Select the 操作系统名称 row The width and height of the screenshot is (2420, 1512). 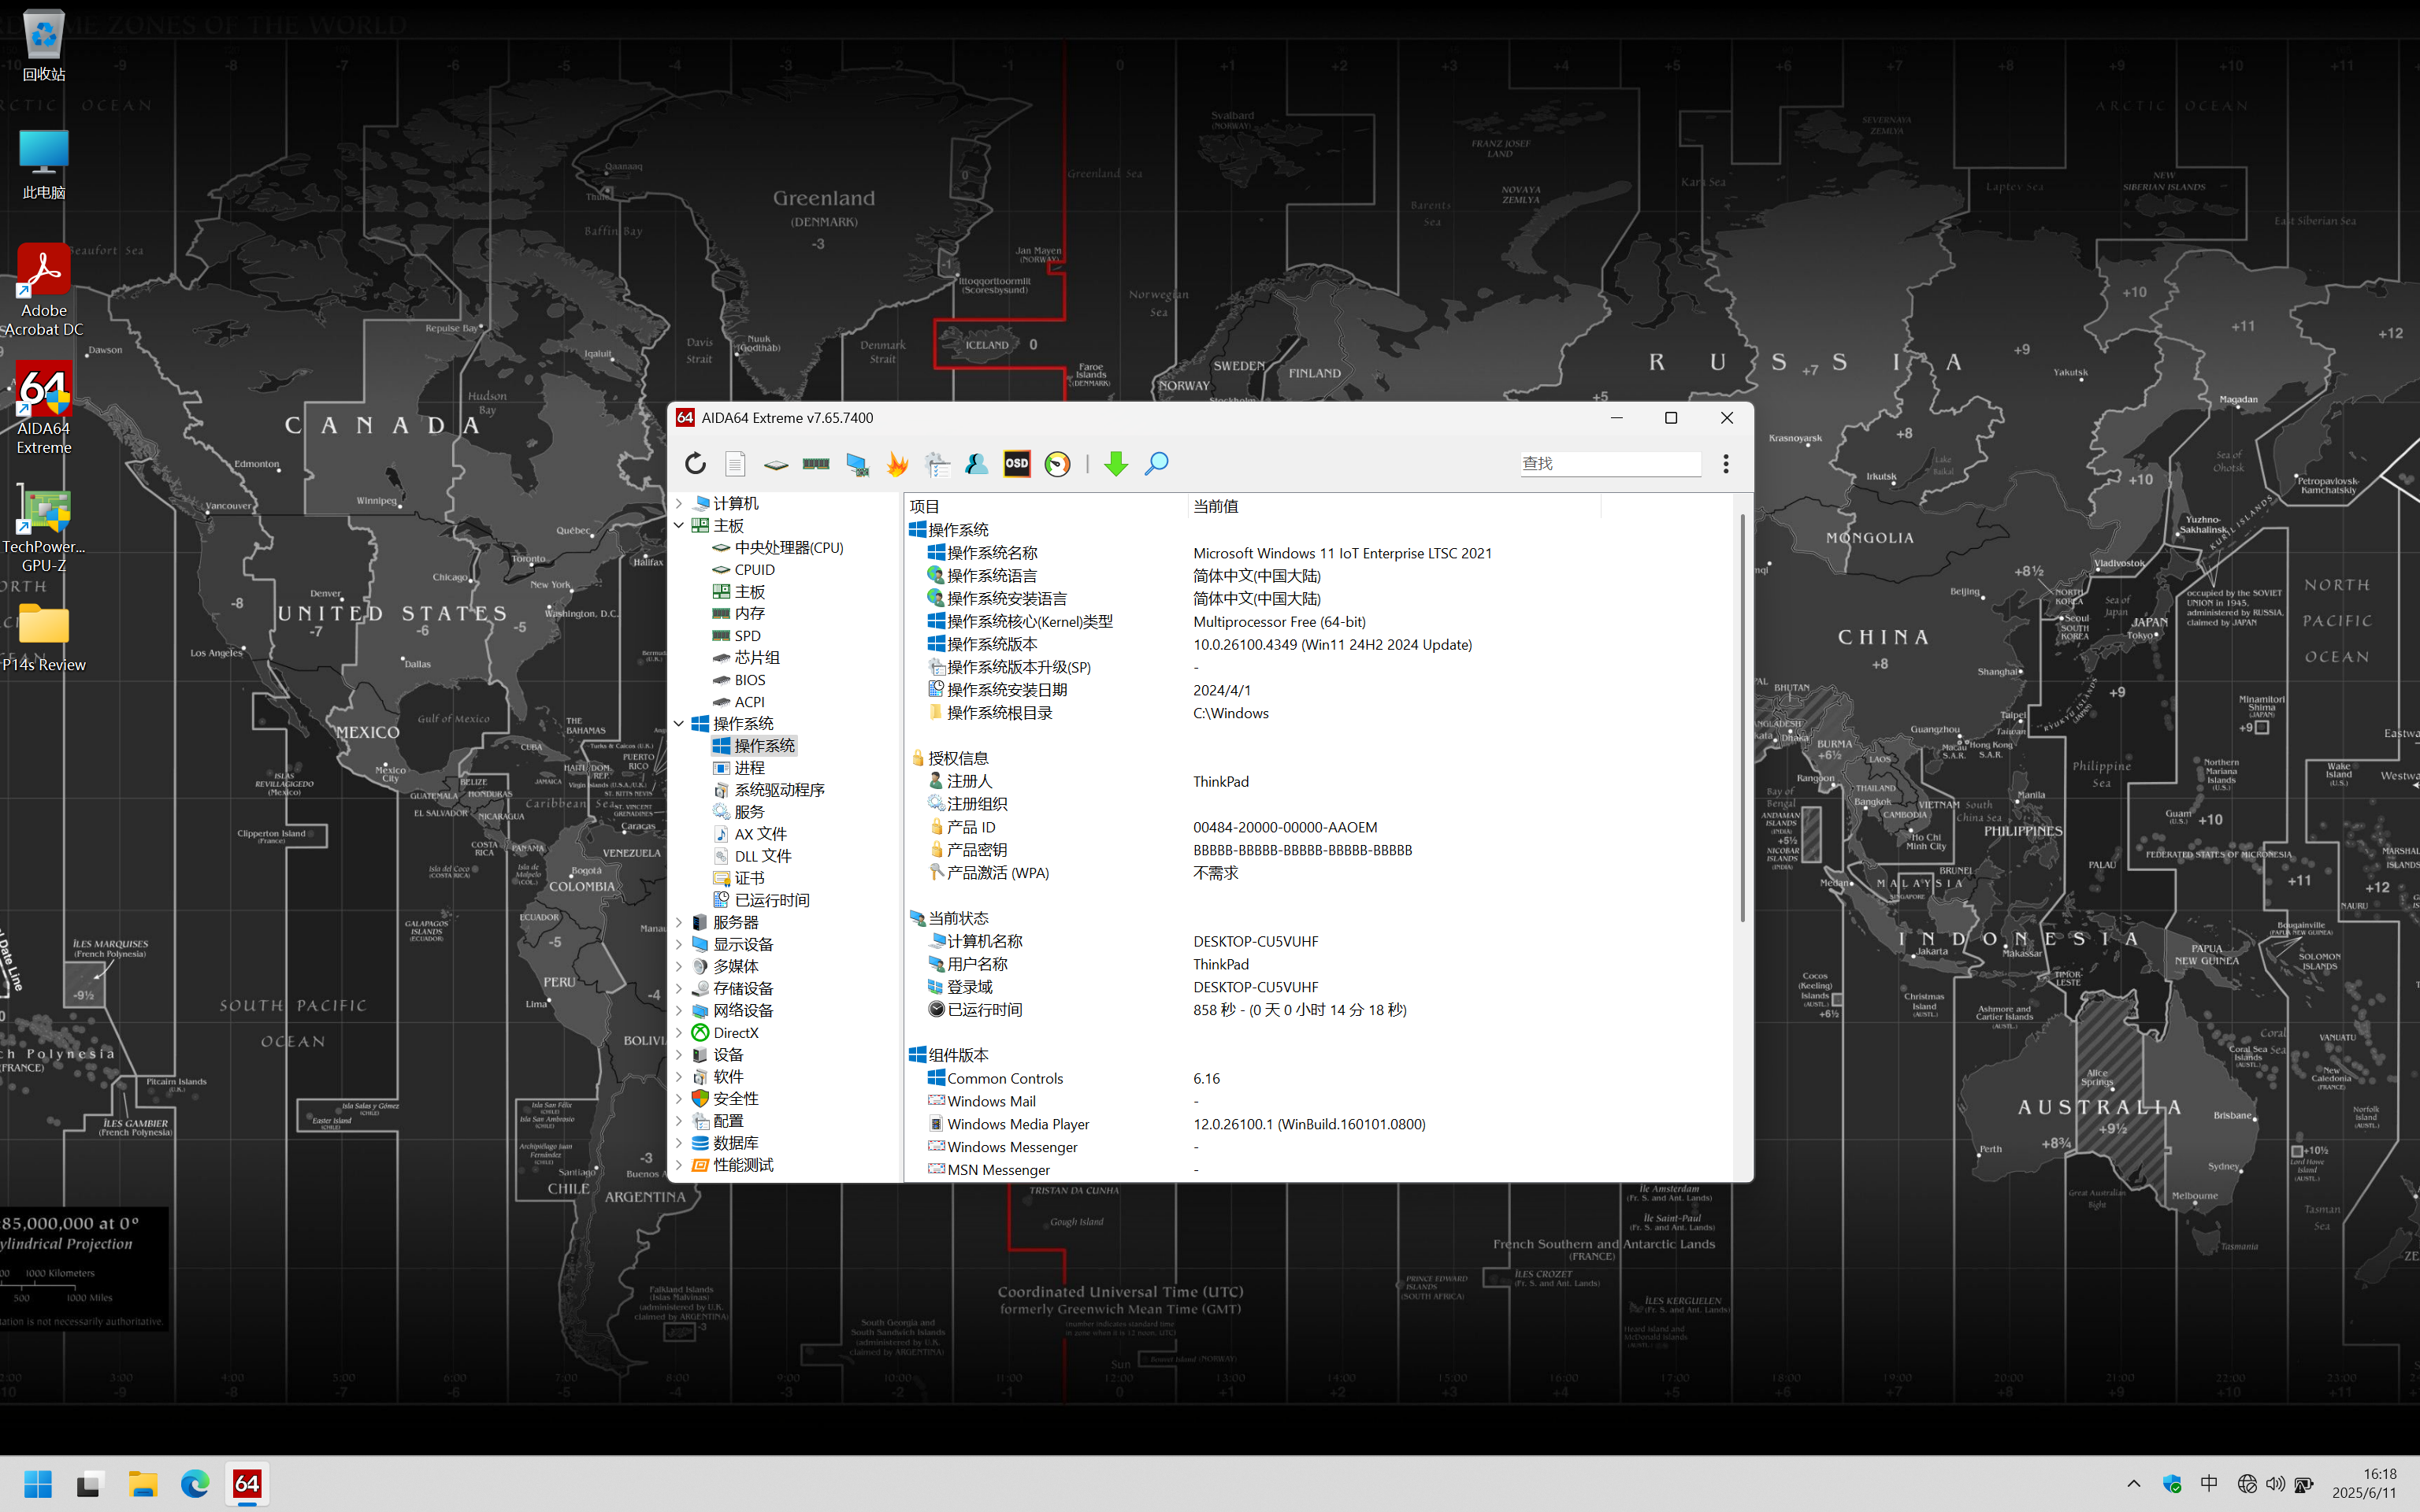(1318, 553)
